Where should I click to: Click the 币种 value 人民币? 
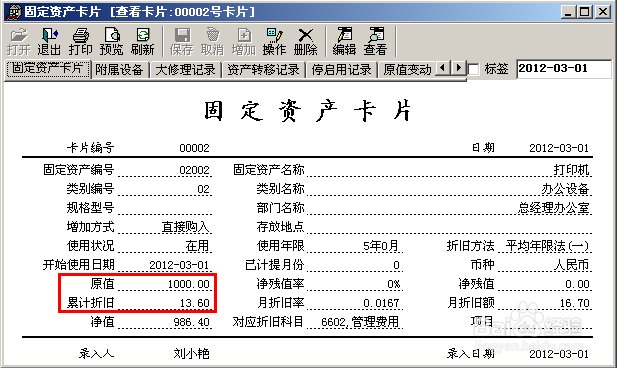click(x=571, y=264)
